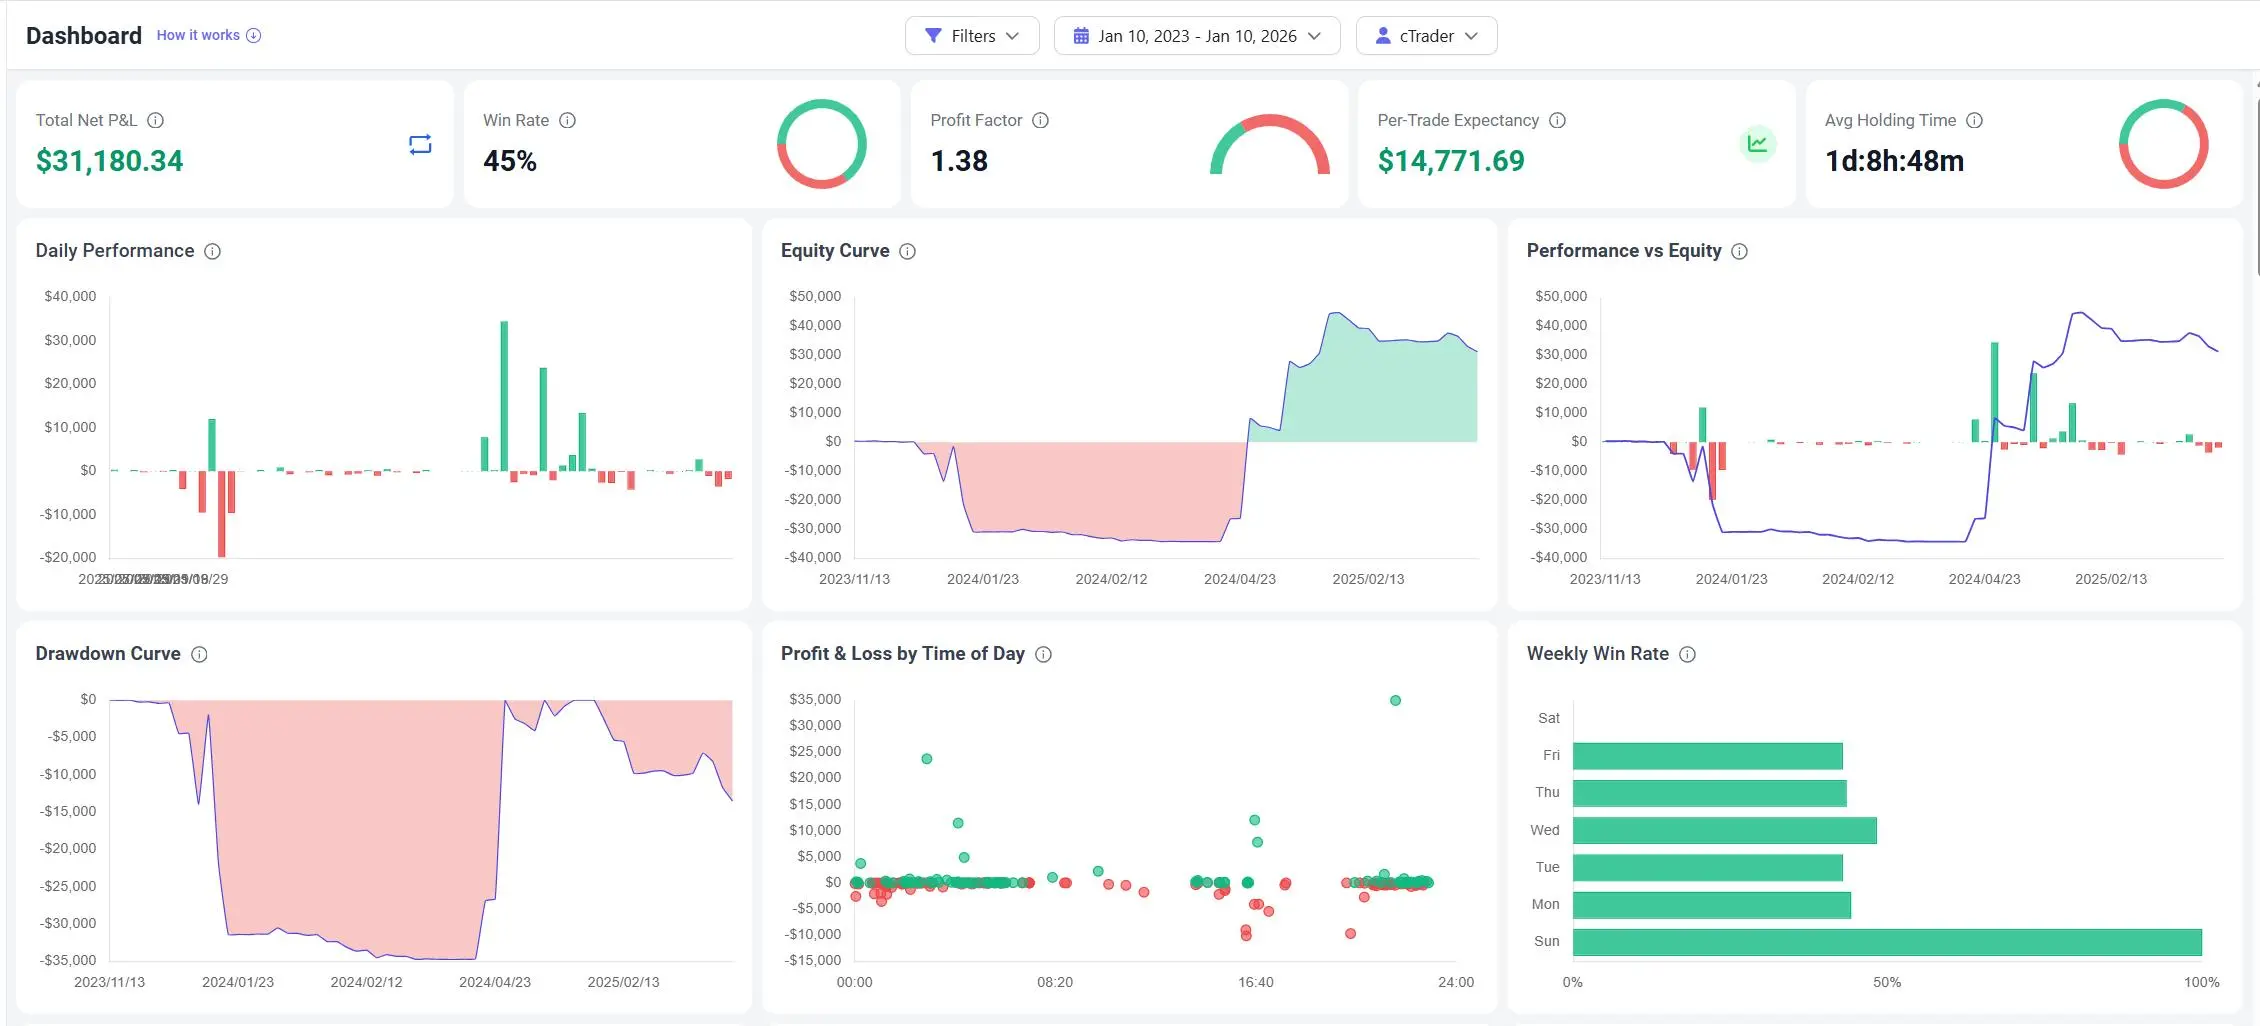Open the Jan 10, 2023 - Jan 10, 2026 date dropdown
2260x1026 pixels.
pos(1196,35)
